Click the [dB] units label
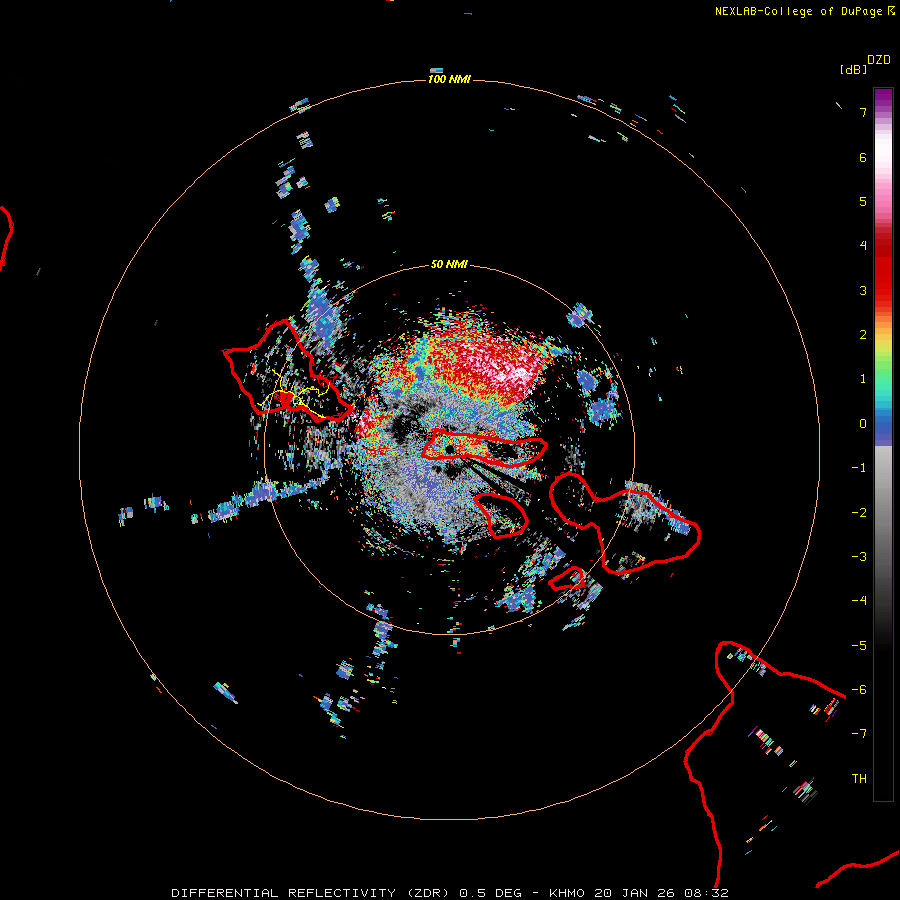 click(x=853, y=69)
